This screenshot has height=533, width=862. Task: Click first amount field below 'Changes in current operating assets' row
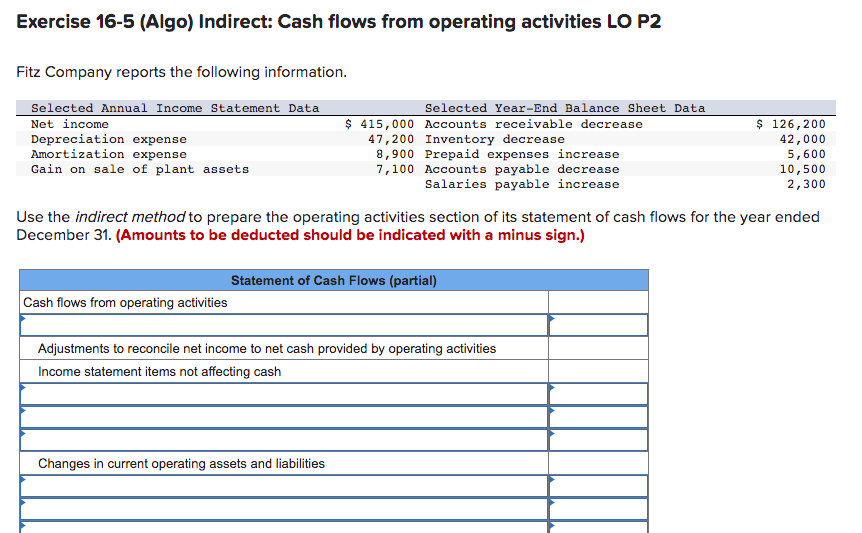coord(598,486)
